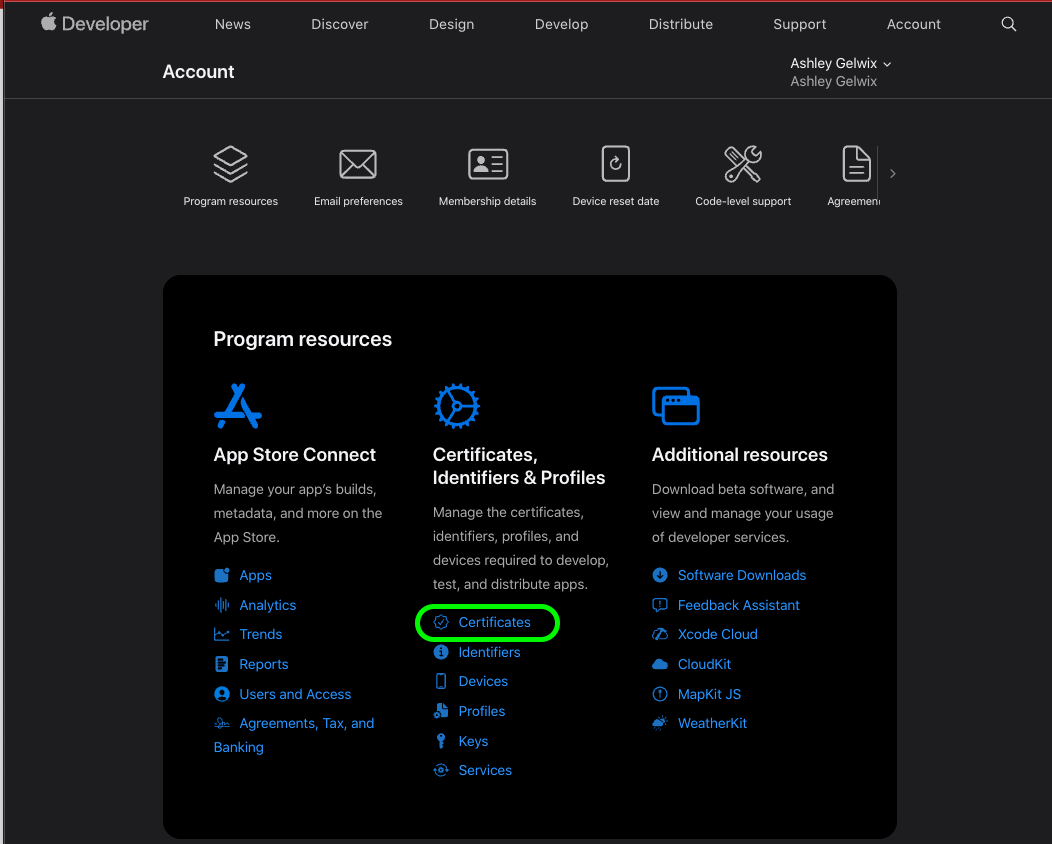This screenshot has width=1052, height=844.
Task: Click the App Store Connect logo icon
Action: [238, 406]
